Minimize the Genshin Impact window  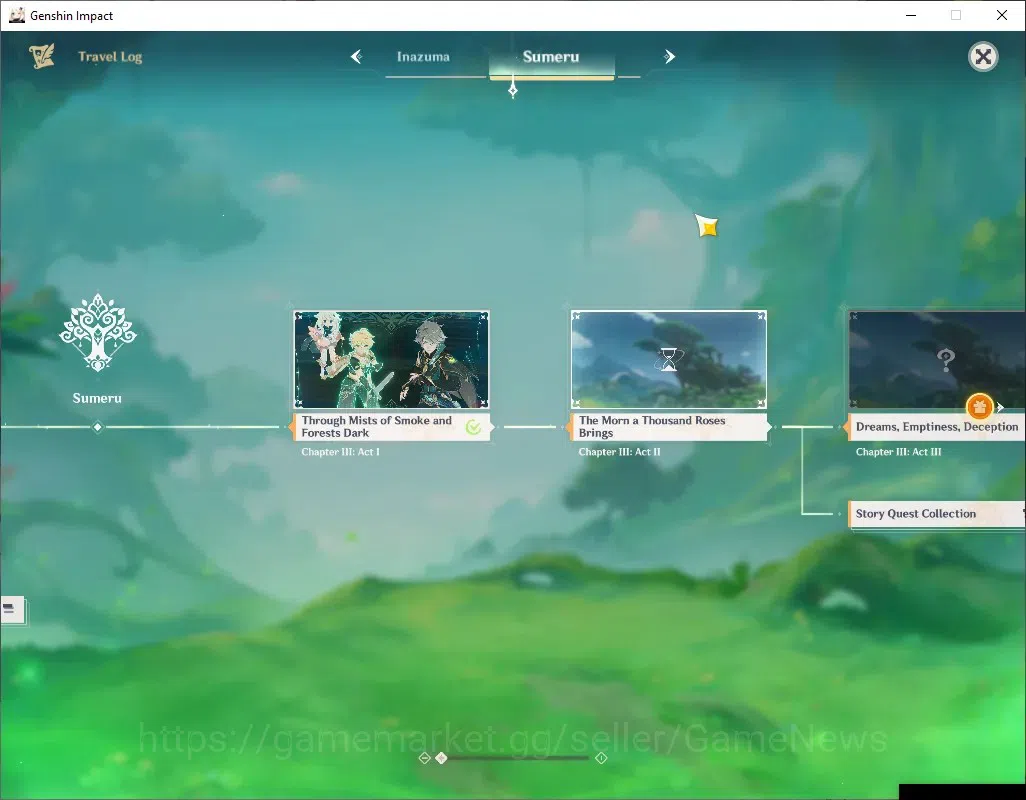pos(911,15)
